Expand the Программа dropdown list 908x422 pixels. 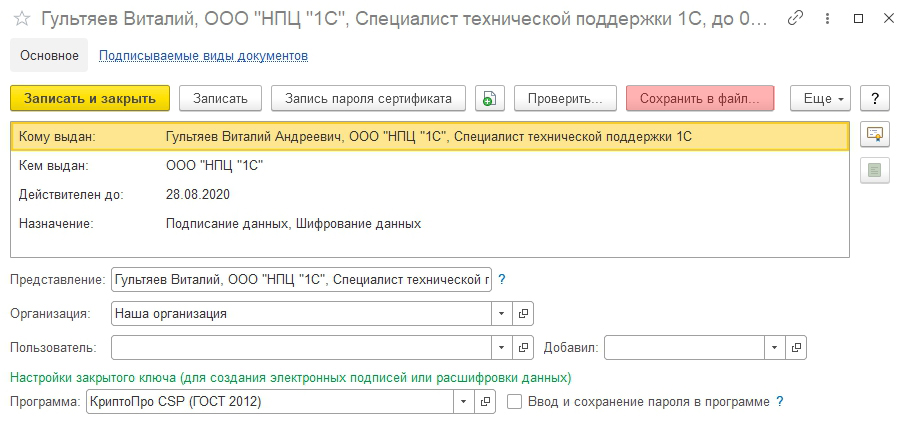click(464, 401)
